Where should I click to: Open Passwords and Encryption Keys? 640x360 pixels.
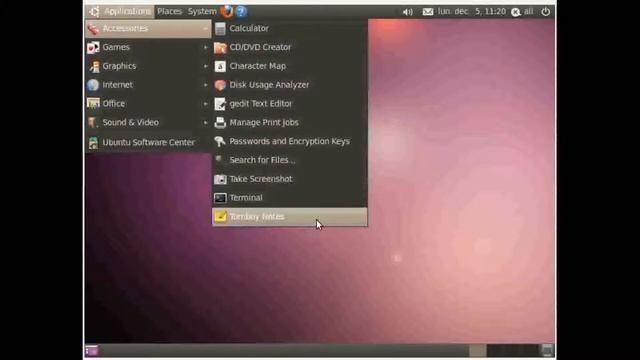click(290, 141)
